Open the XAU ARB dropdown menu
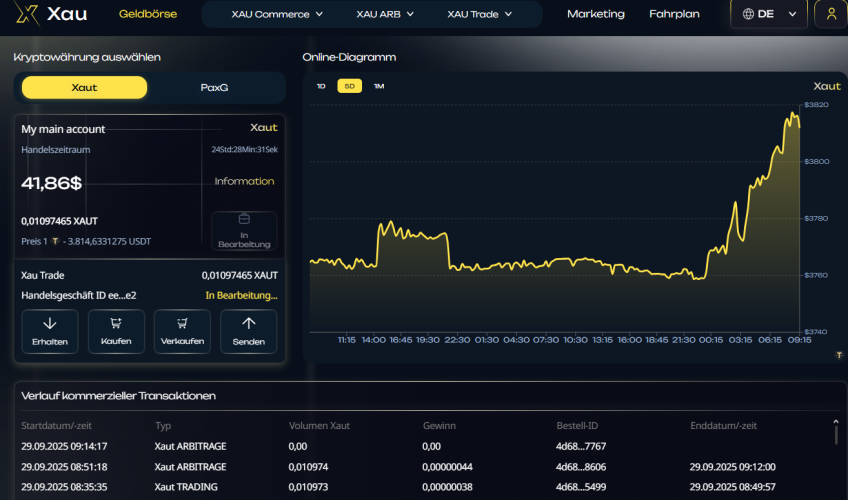The image size is (848, 500). pos(385,14)
